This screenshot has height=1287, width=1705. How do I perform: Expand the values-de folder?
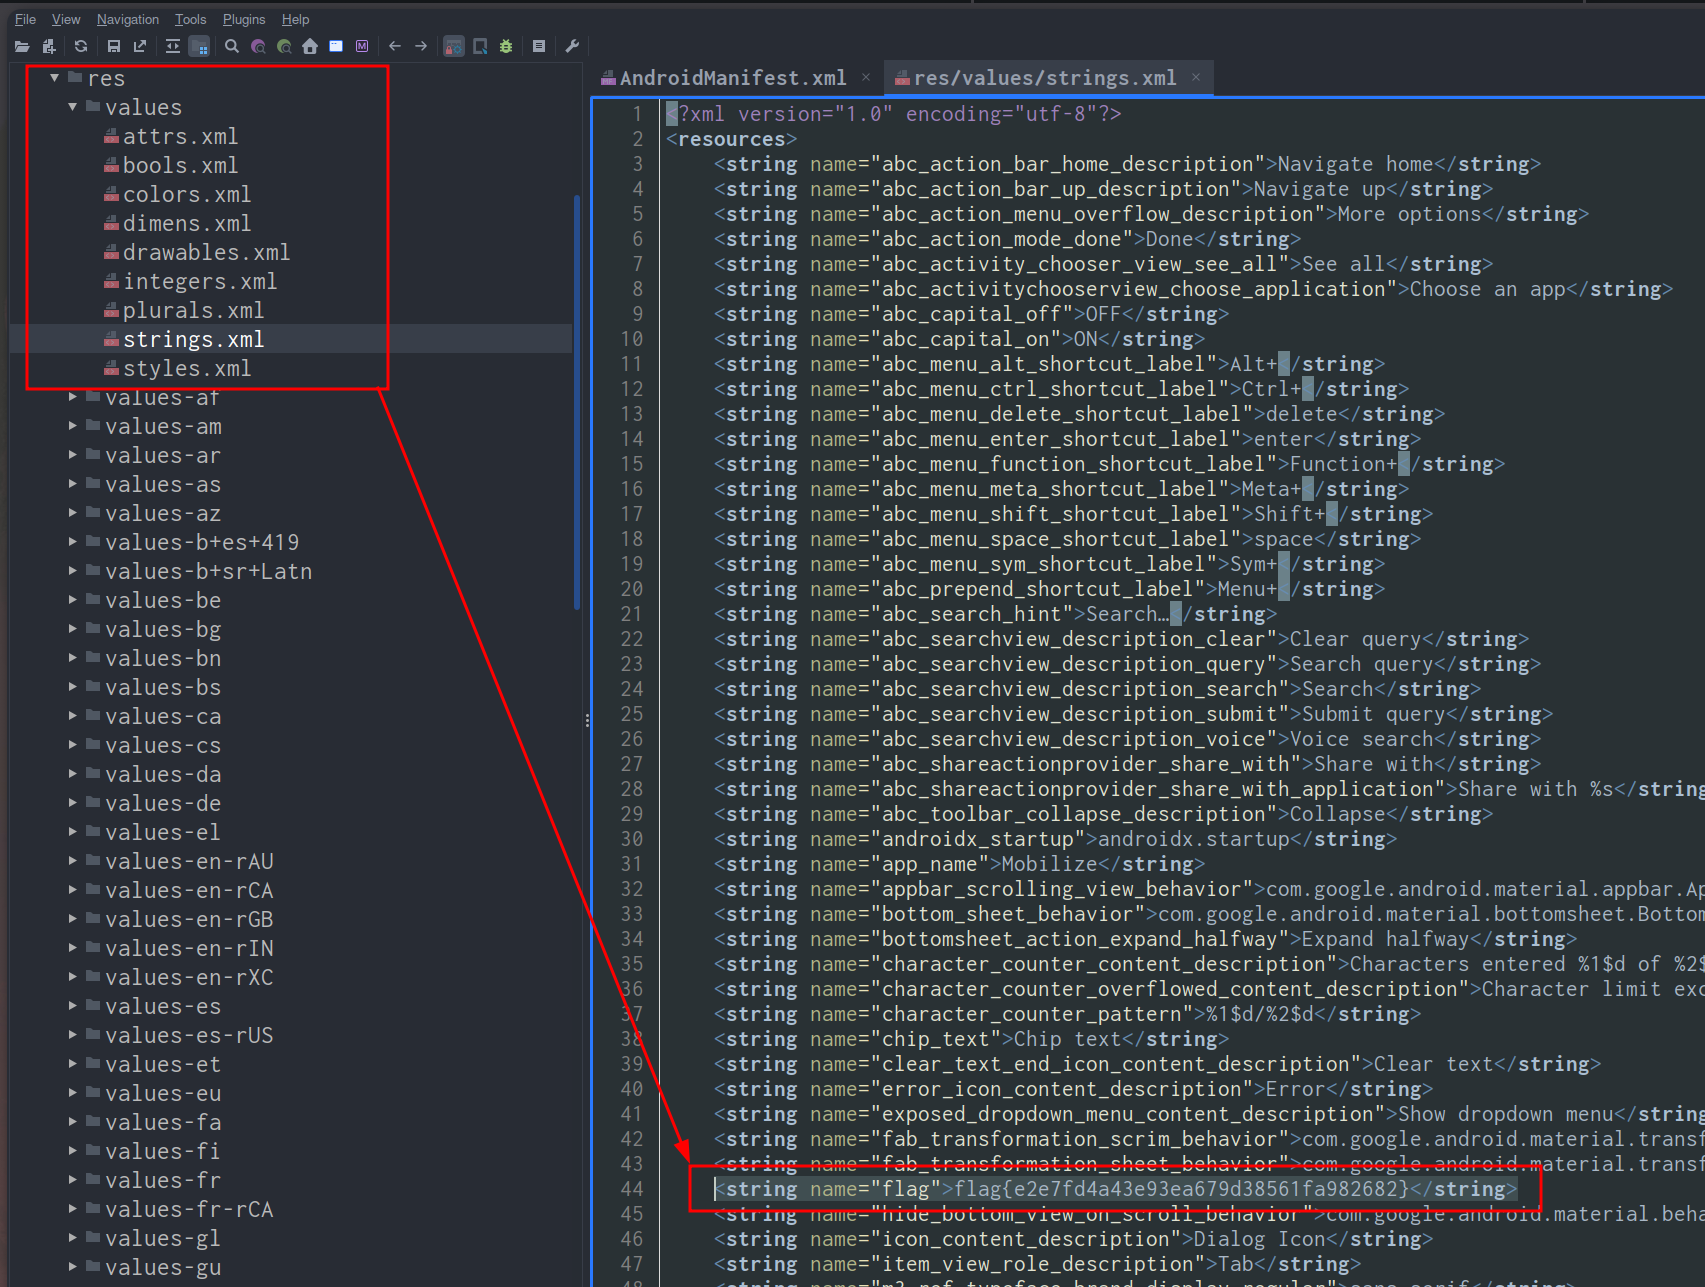[x=72, y=803]
